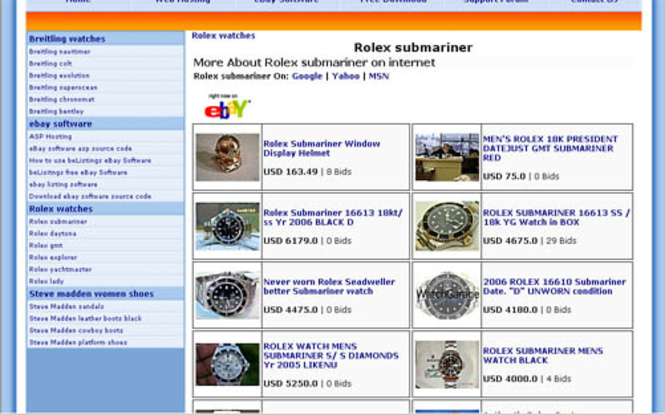Open the Rolex watches breadcrumb link
The height and width of the screenshot is (415, 665).
point(223,36)
